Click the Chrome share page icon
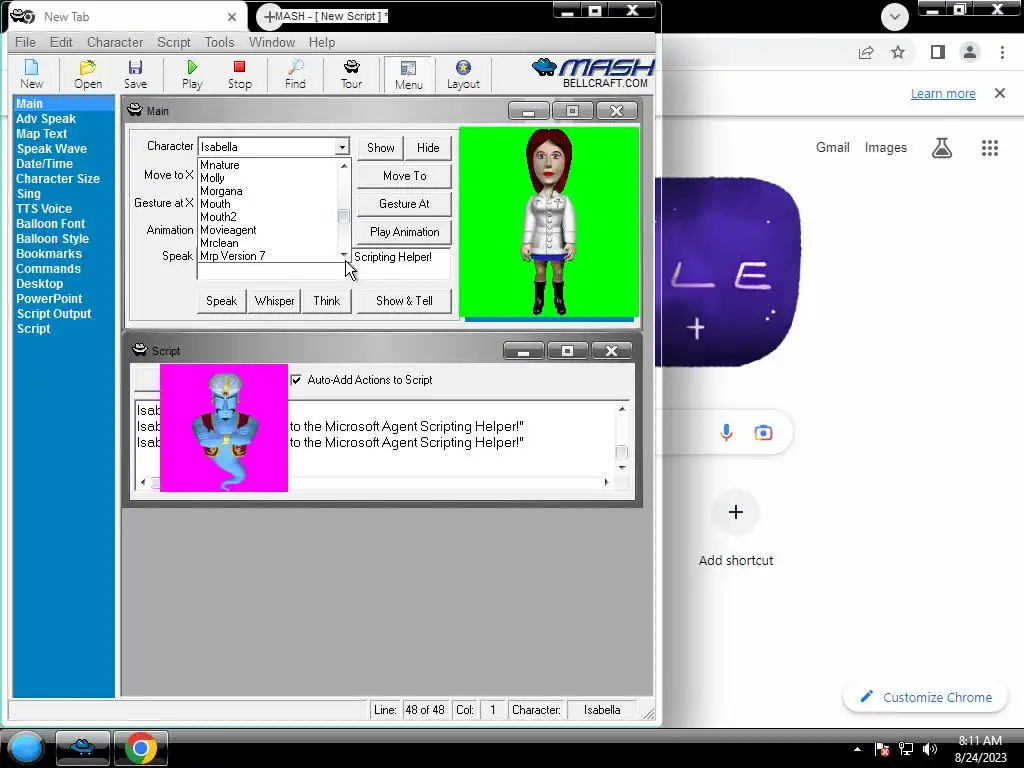This screenshot has height=768, width=1024. coord(866,52)
